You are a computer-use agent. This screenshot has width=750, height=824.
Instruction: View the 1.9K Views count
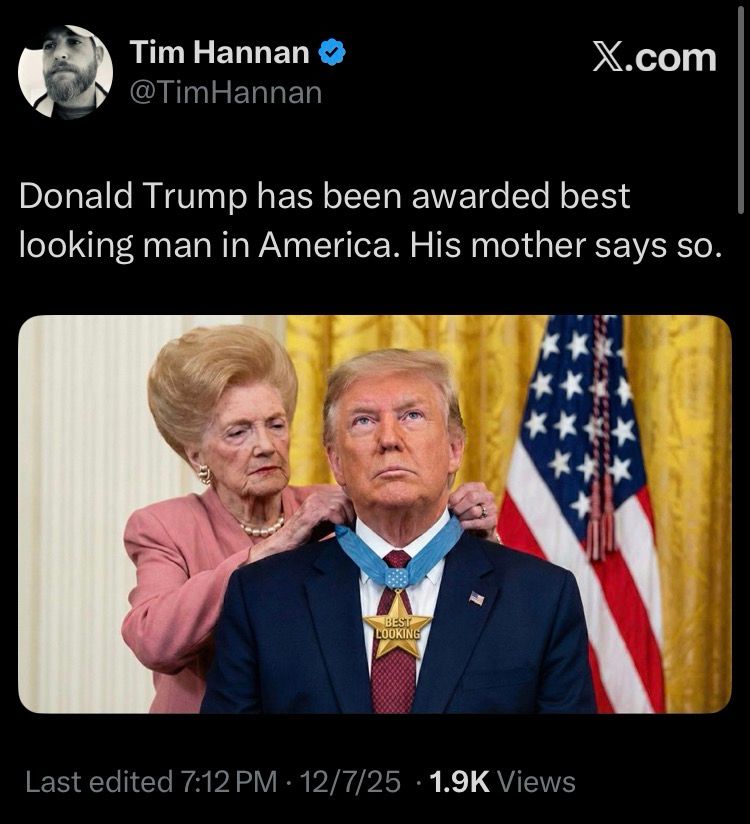[502, 781]
